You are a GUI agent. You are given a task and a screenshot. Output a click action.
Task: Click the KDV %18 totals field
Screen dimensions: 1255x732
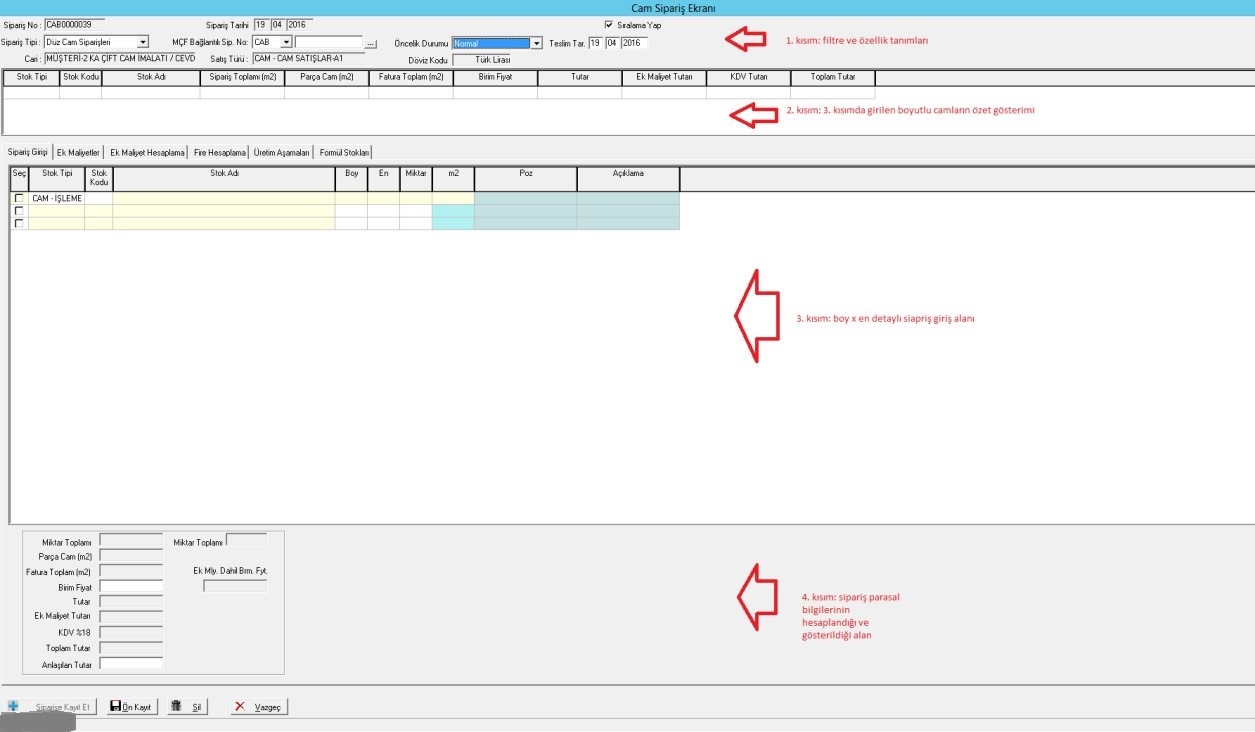131,632
